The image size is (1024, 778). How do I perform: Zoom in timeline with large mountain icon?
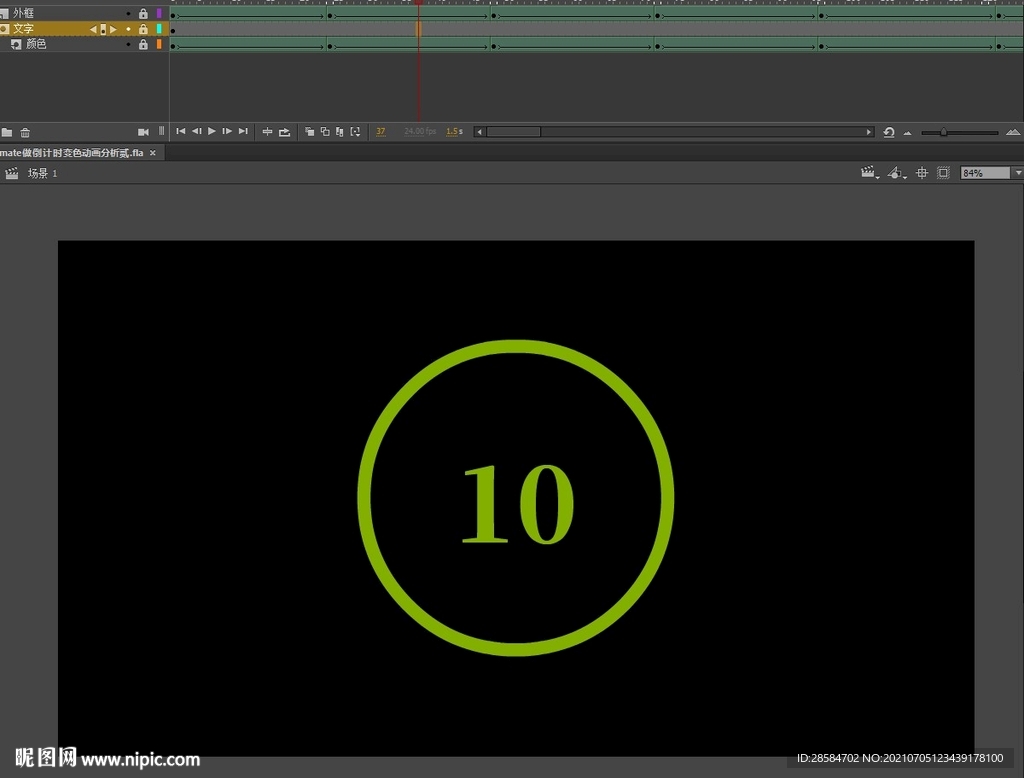click(x=1013, y=132)
